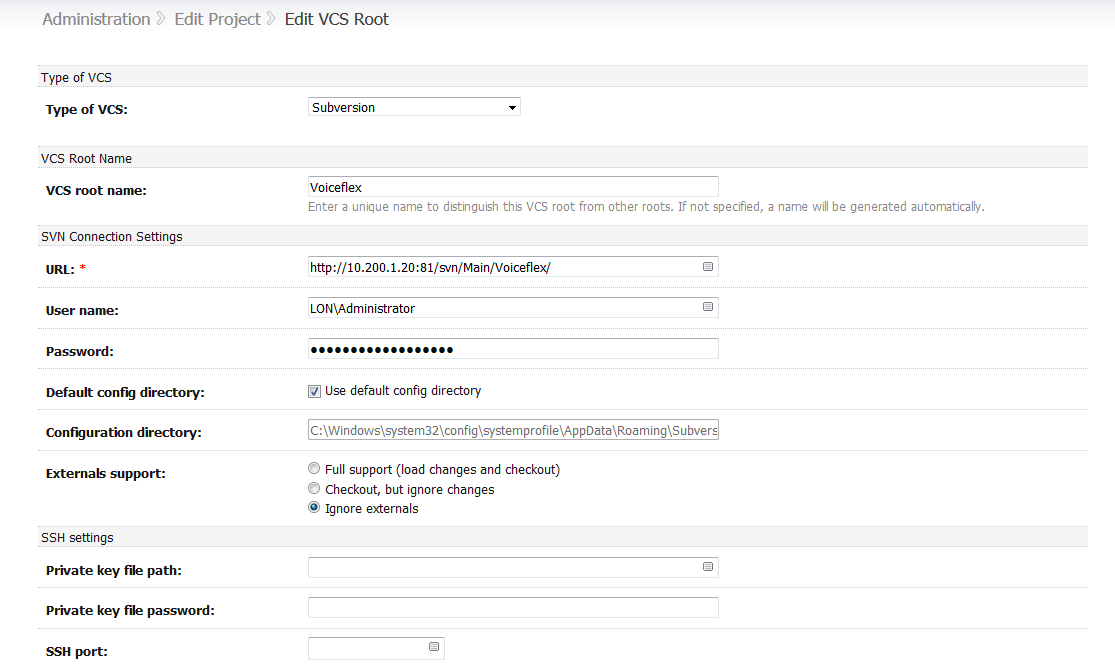Focus the Password field
Image resolution: width=1115 pixels, height=669 pixels.
pos(513,348)
